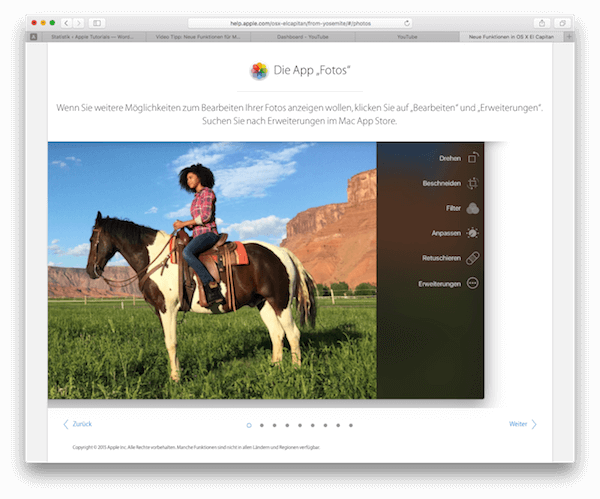
Task: Select the first page indicator dot
Action: tap(249, 425)
